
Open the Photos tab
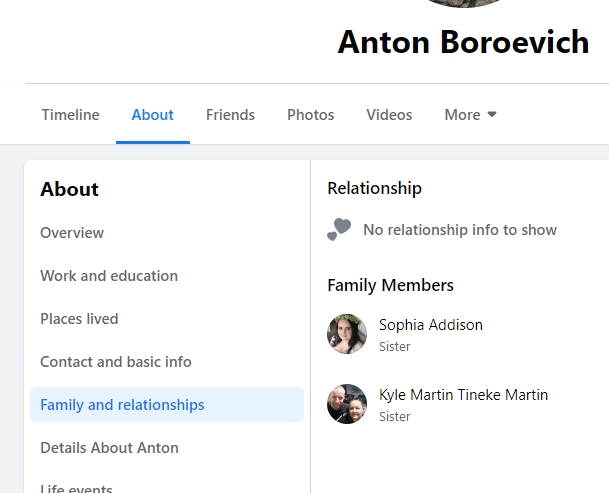click(311, 115)
